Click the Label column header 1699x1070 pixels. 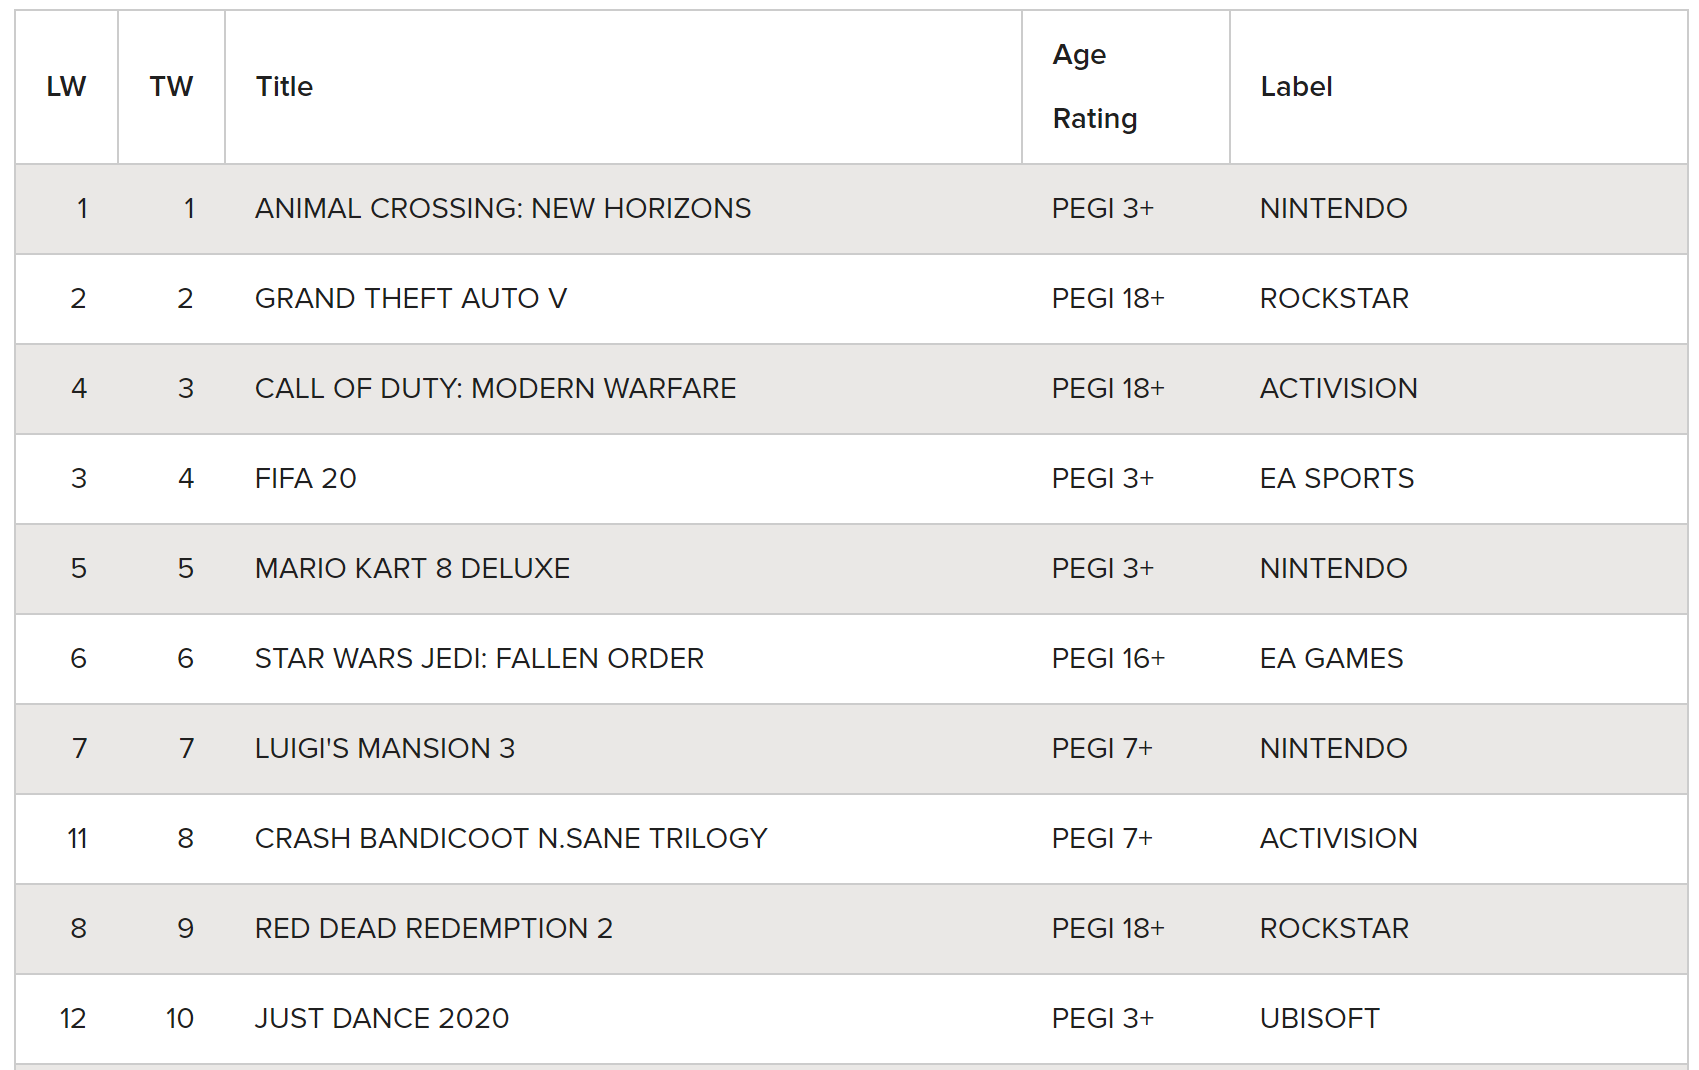(x=1296, y=87)
